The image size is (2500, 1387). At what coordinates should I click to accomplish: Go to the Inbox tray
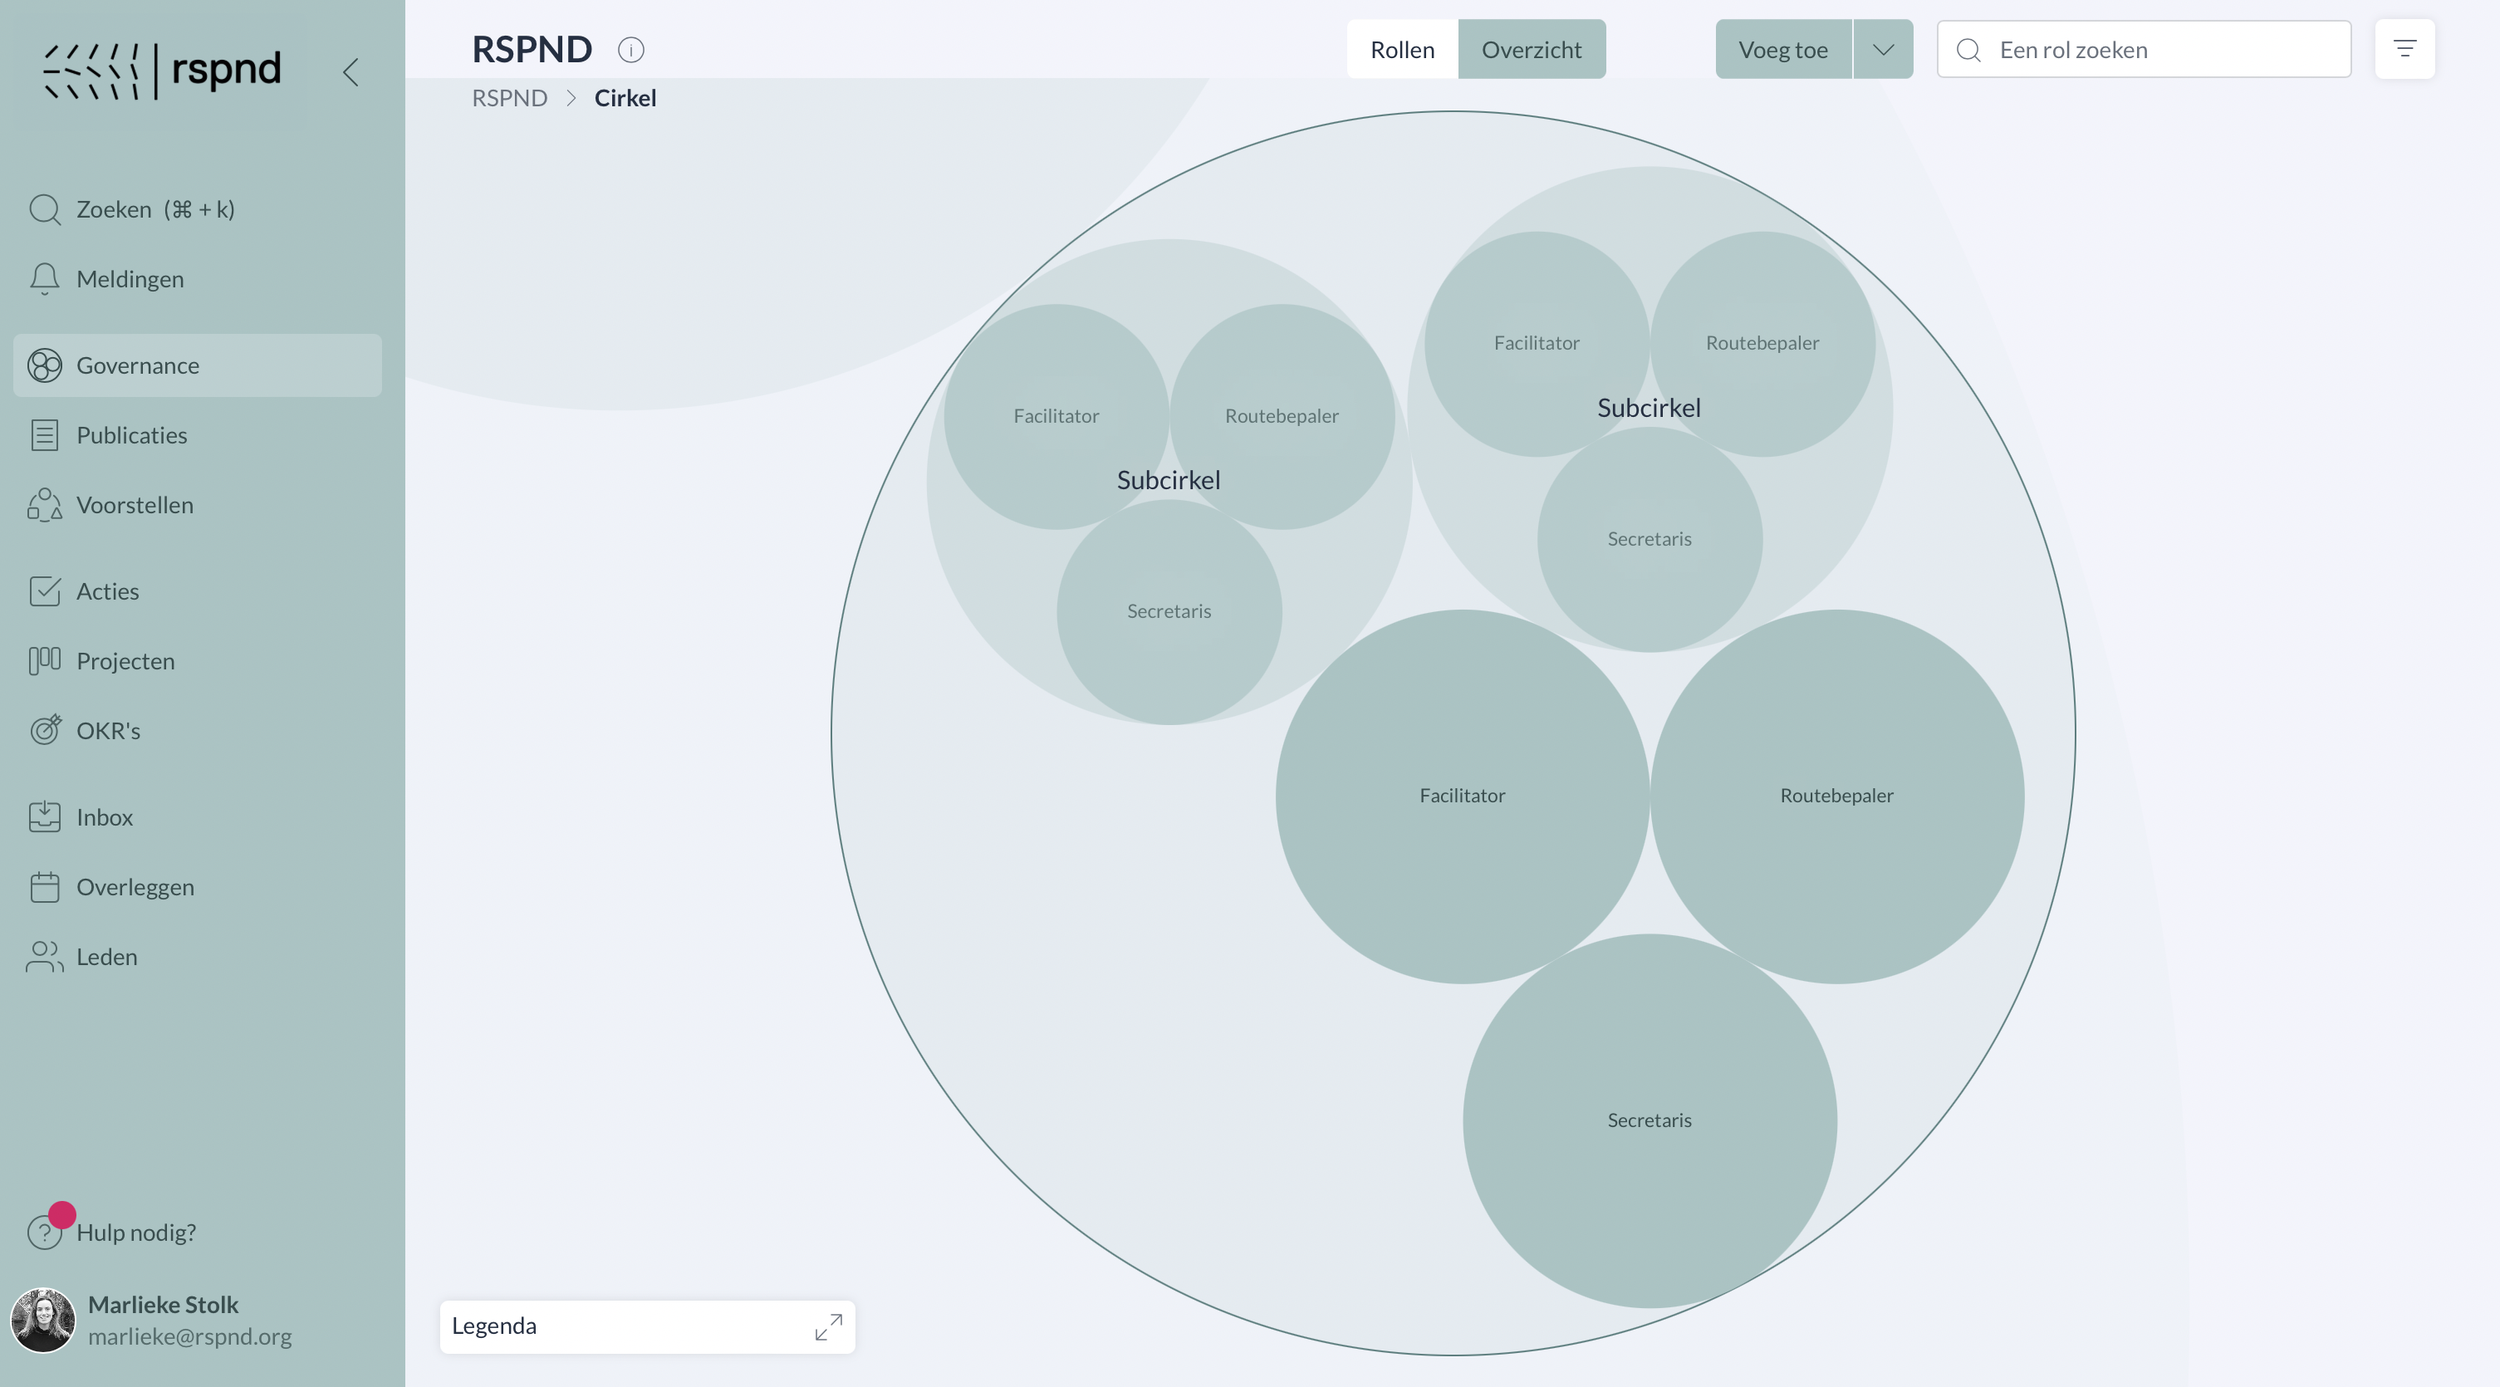point(104,817)
